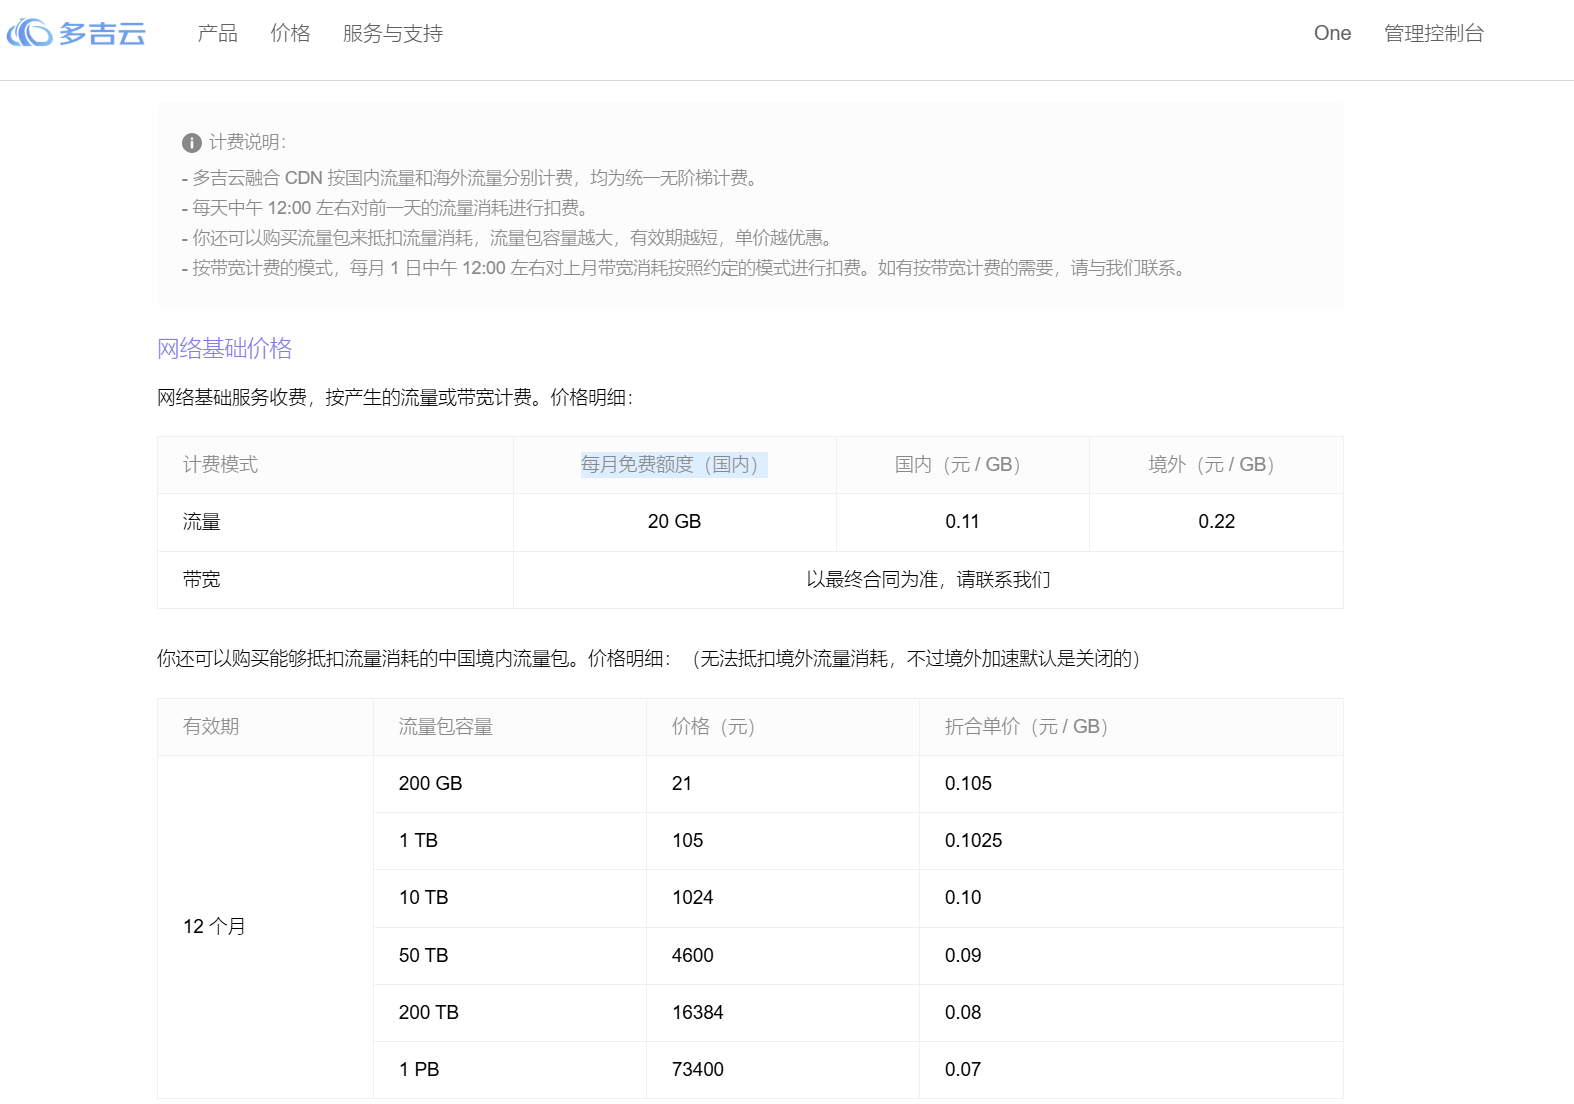Click the 1024 price for 10 TB

tap(692, 898)
